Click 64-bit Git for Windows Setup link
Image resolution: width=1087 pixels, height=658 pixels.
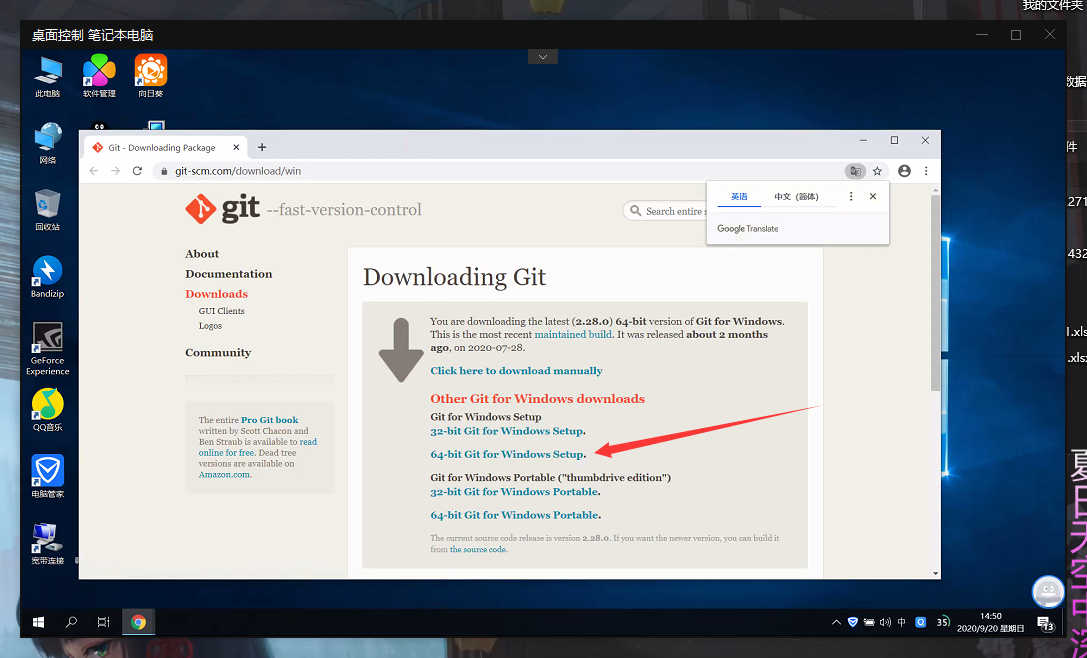pos(507,454)
